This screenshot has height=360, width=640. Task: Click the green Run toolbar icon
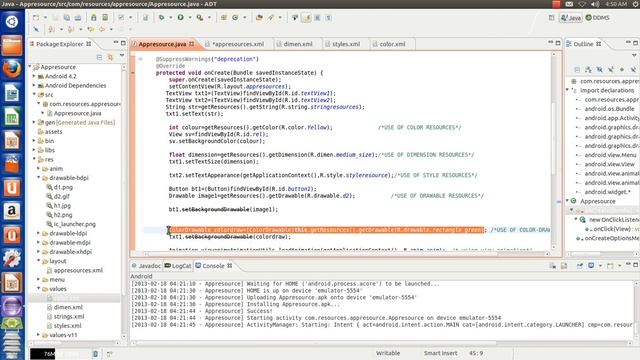180,18
